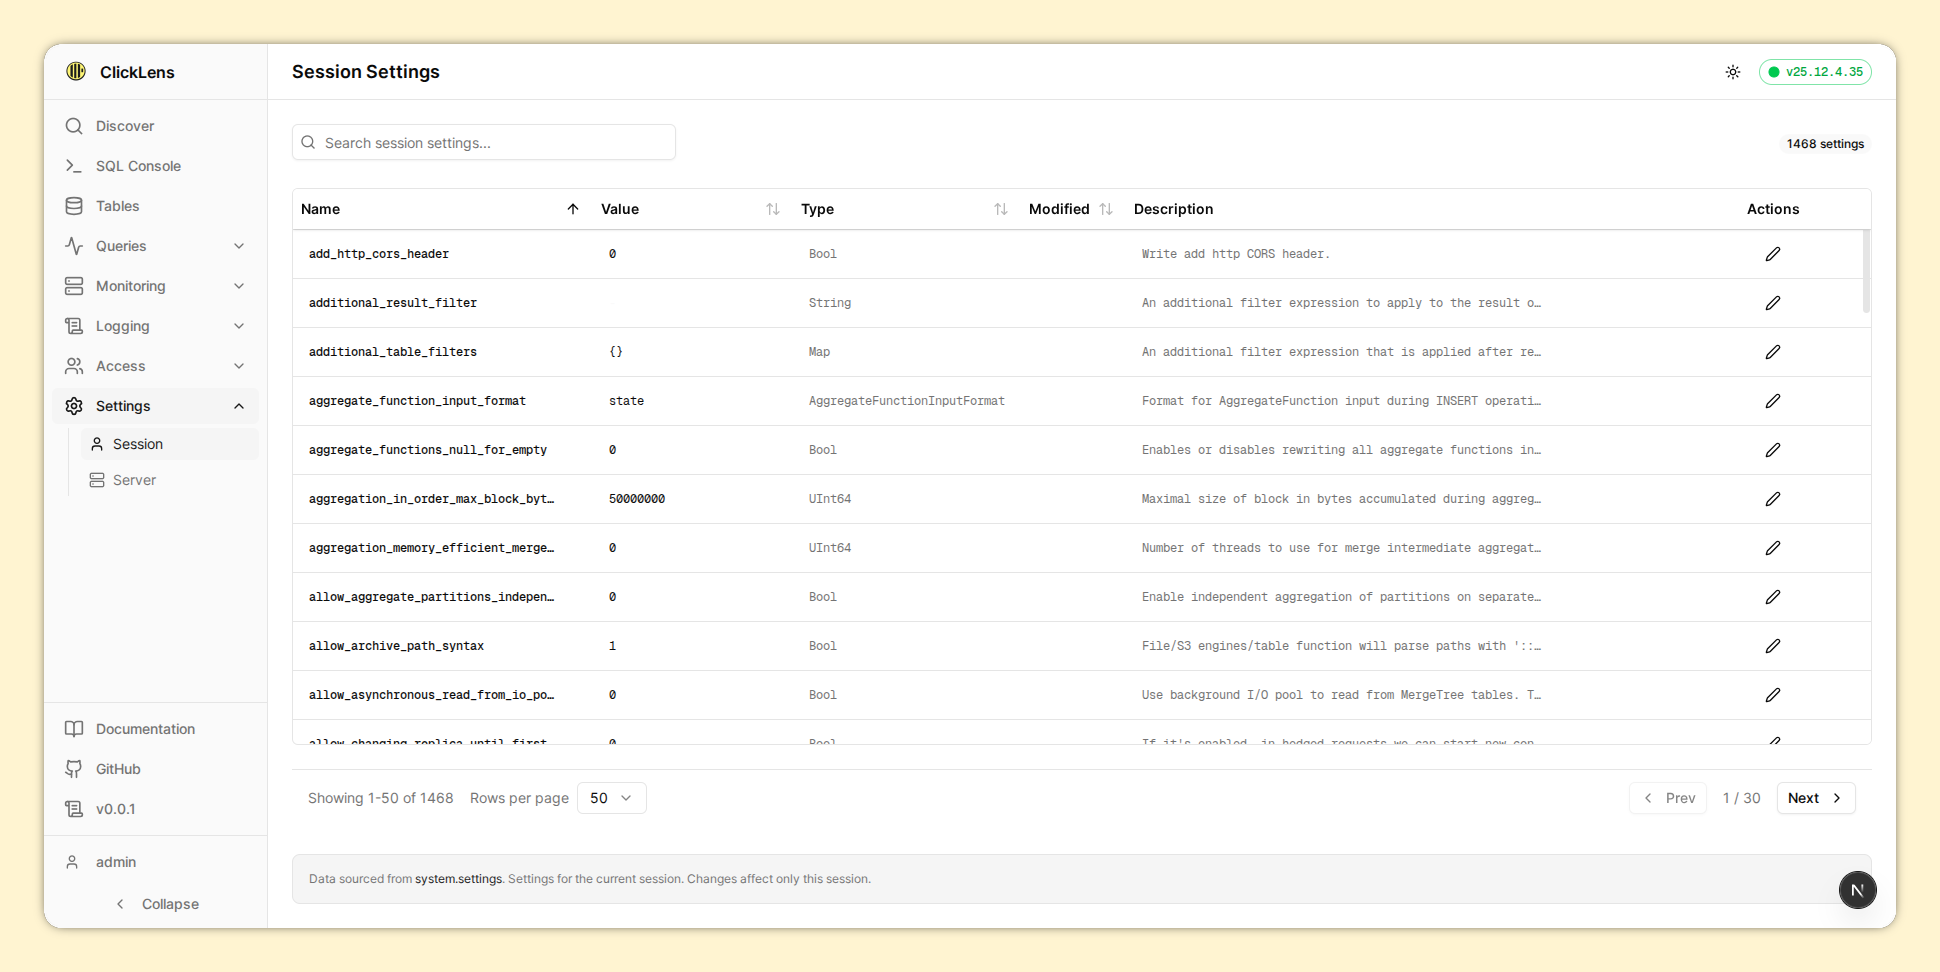Select Server under Settings
The width and height of the screenshot is (1940, 972).
coord(134,480)
